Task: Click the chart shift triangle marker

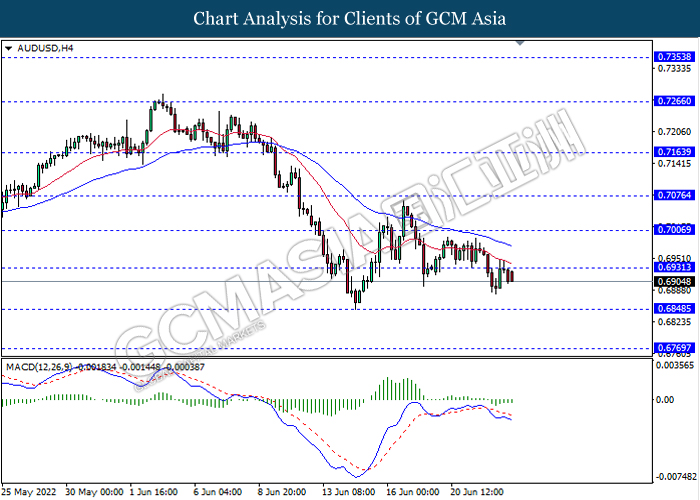Action: (520, 43)
